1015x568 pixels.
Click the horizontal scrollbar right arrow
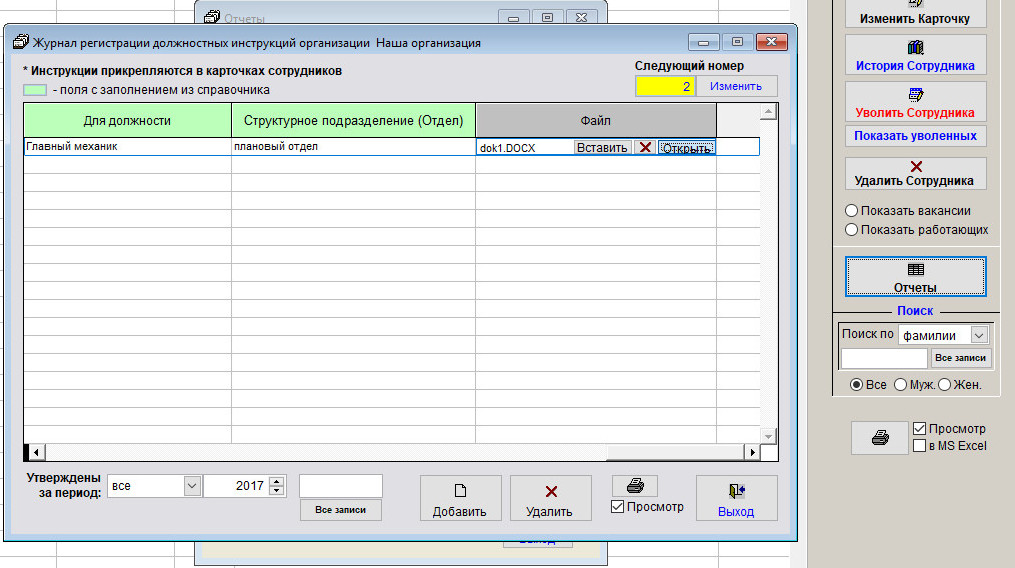coord(752,452)
